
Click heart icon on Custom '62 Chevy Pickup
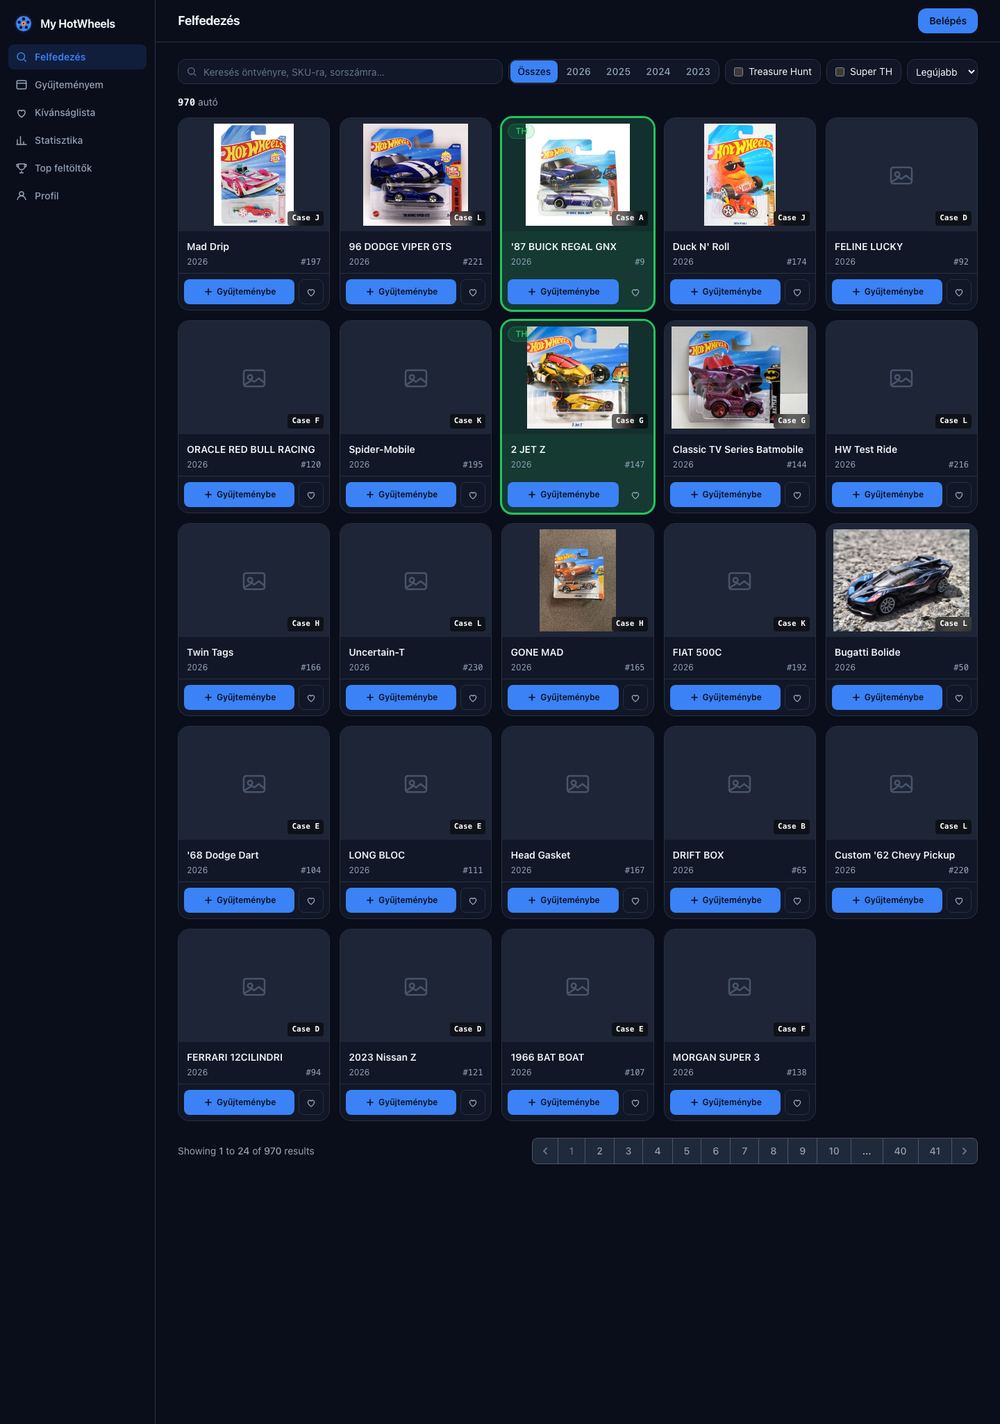pos(959,901)
